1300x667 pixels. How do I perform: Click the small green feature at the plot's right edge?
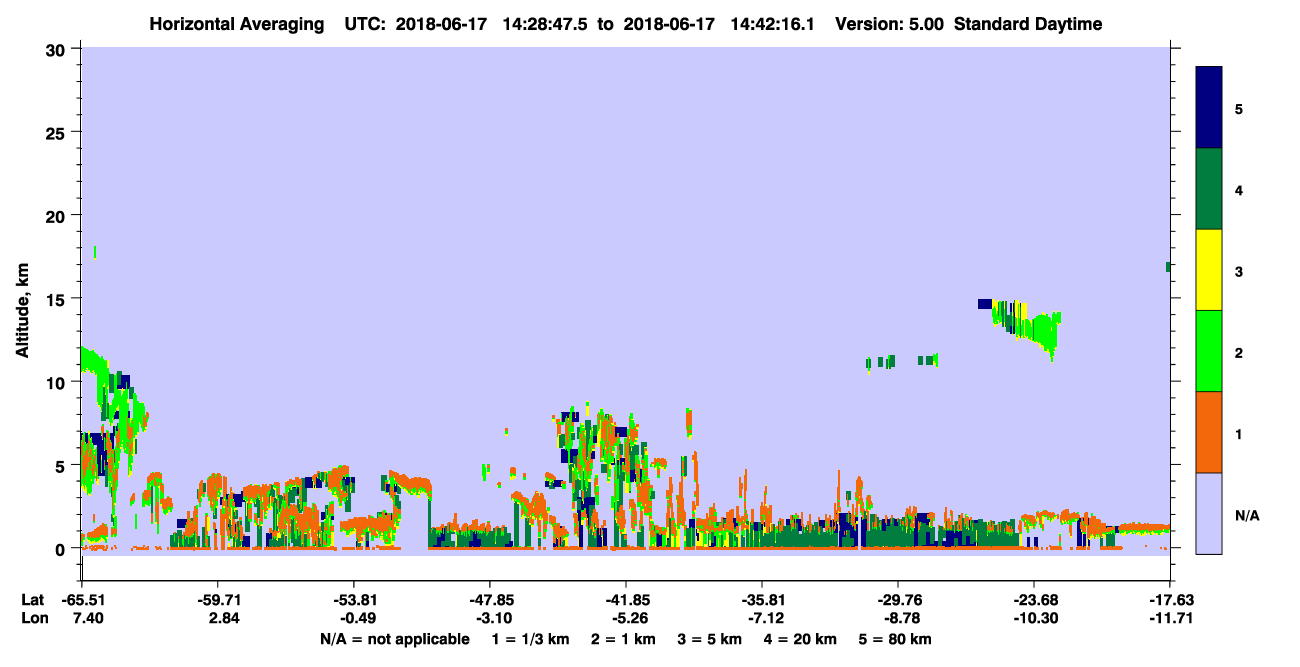[1168, 267]
